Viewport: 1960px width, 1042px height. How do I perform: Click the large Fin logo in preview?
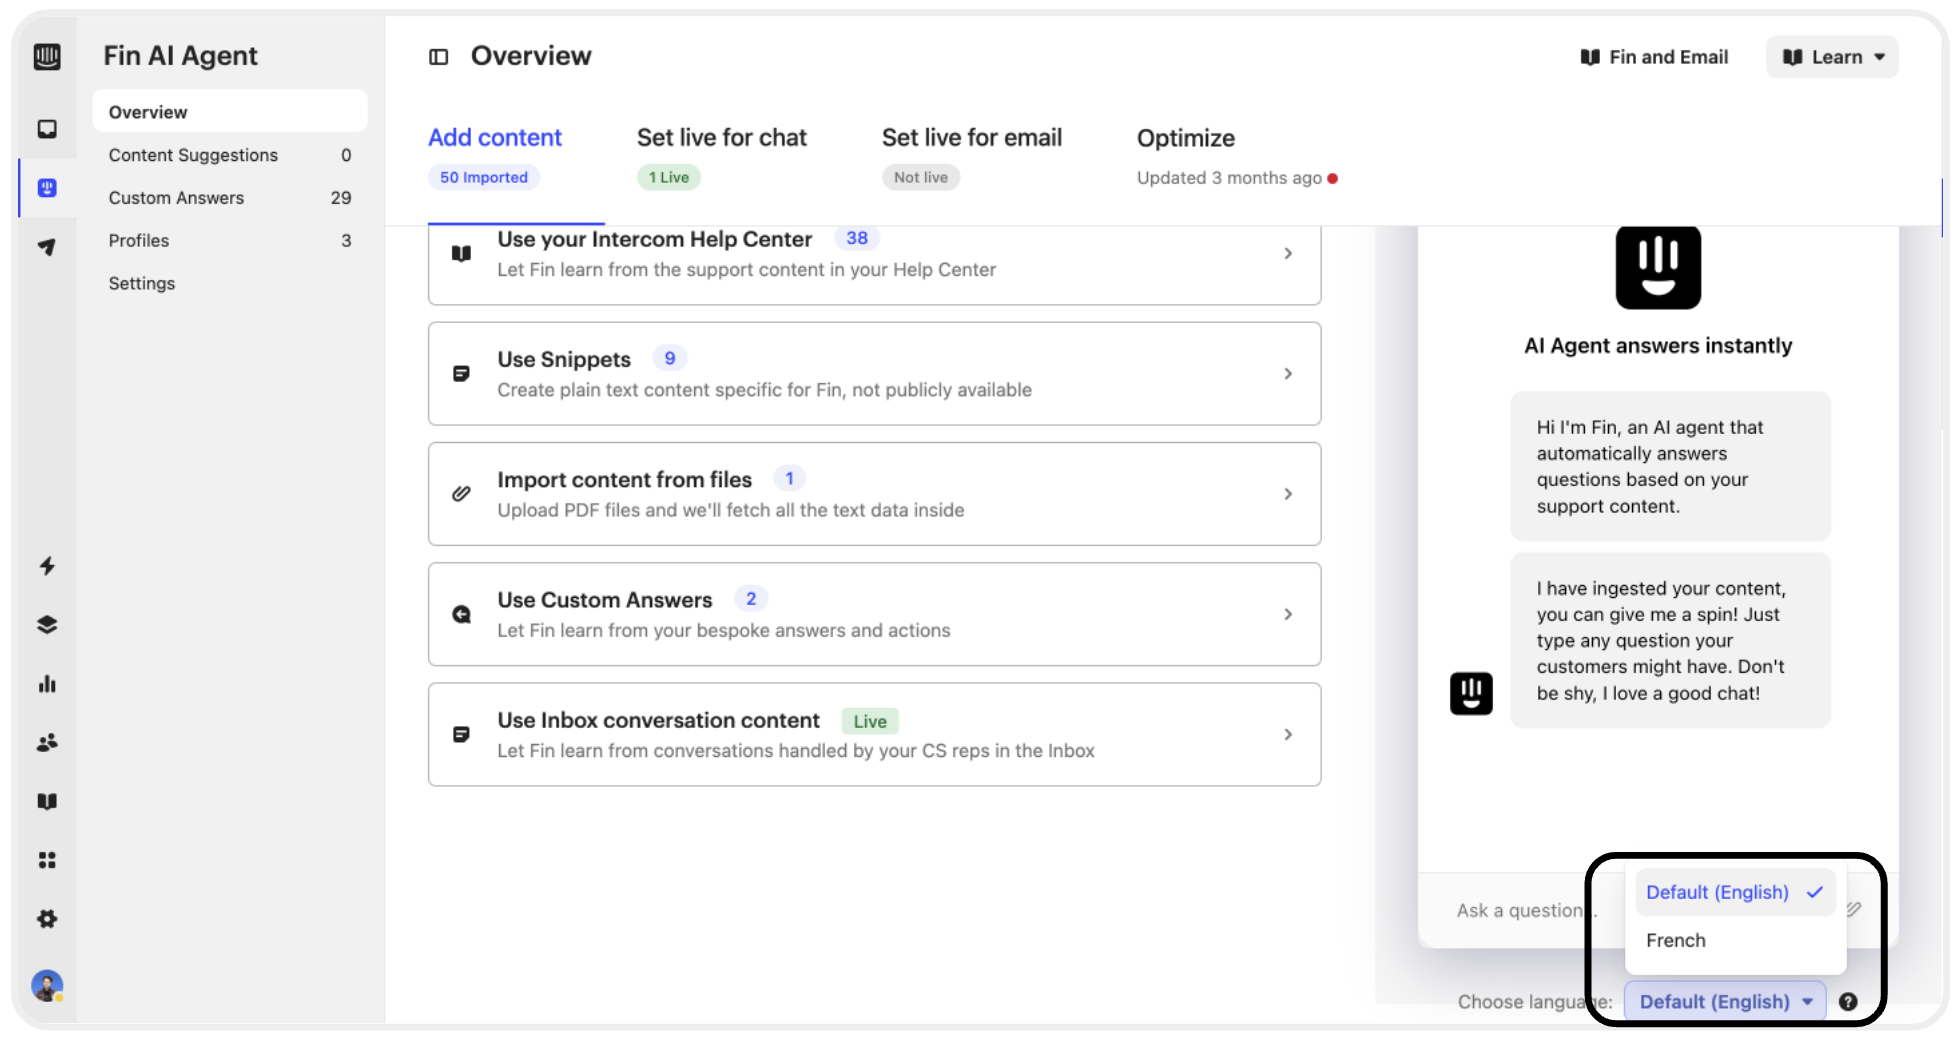tap(1658, 267)
